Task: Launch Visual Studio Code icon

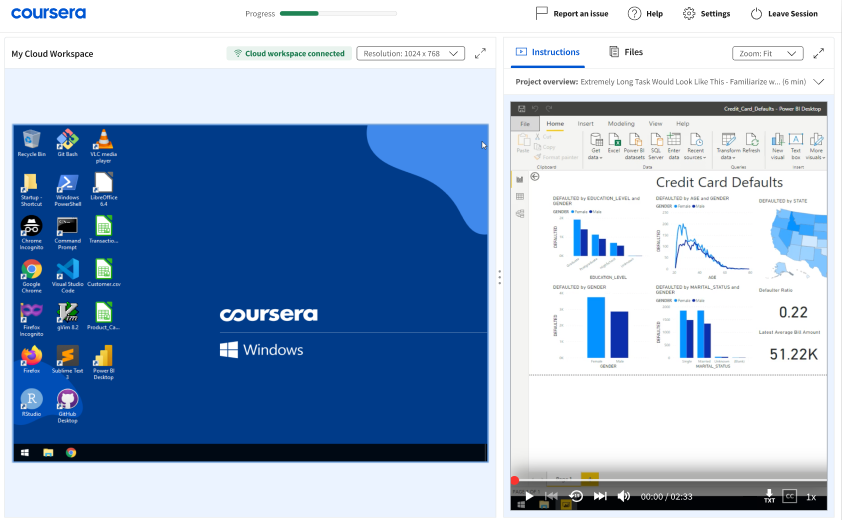Action: (68, 276)
